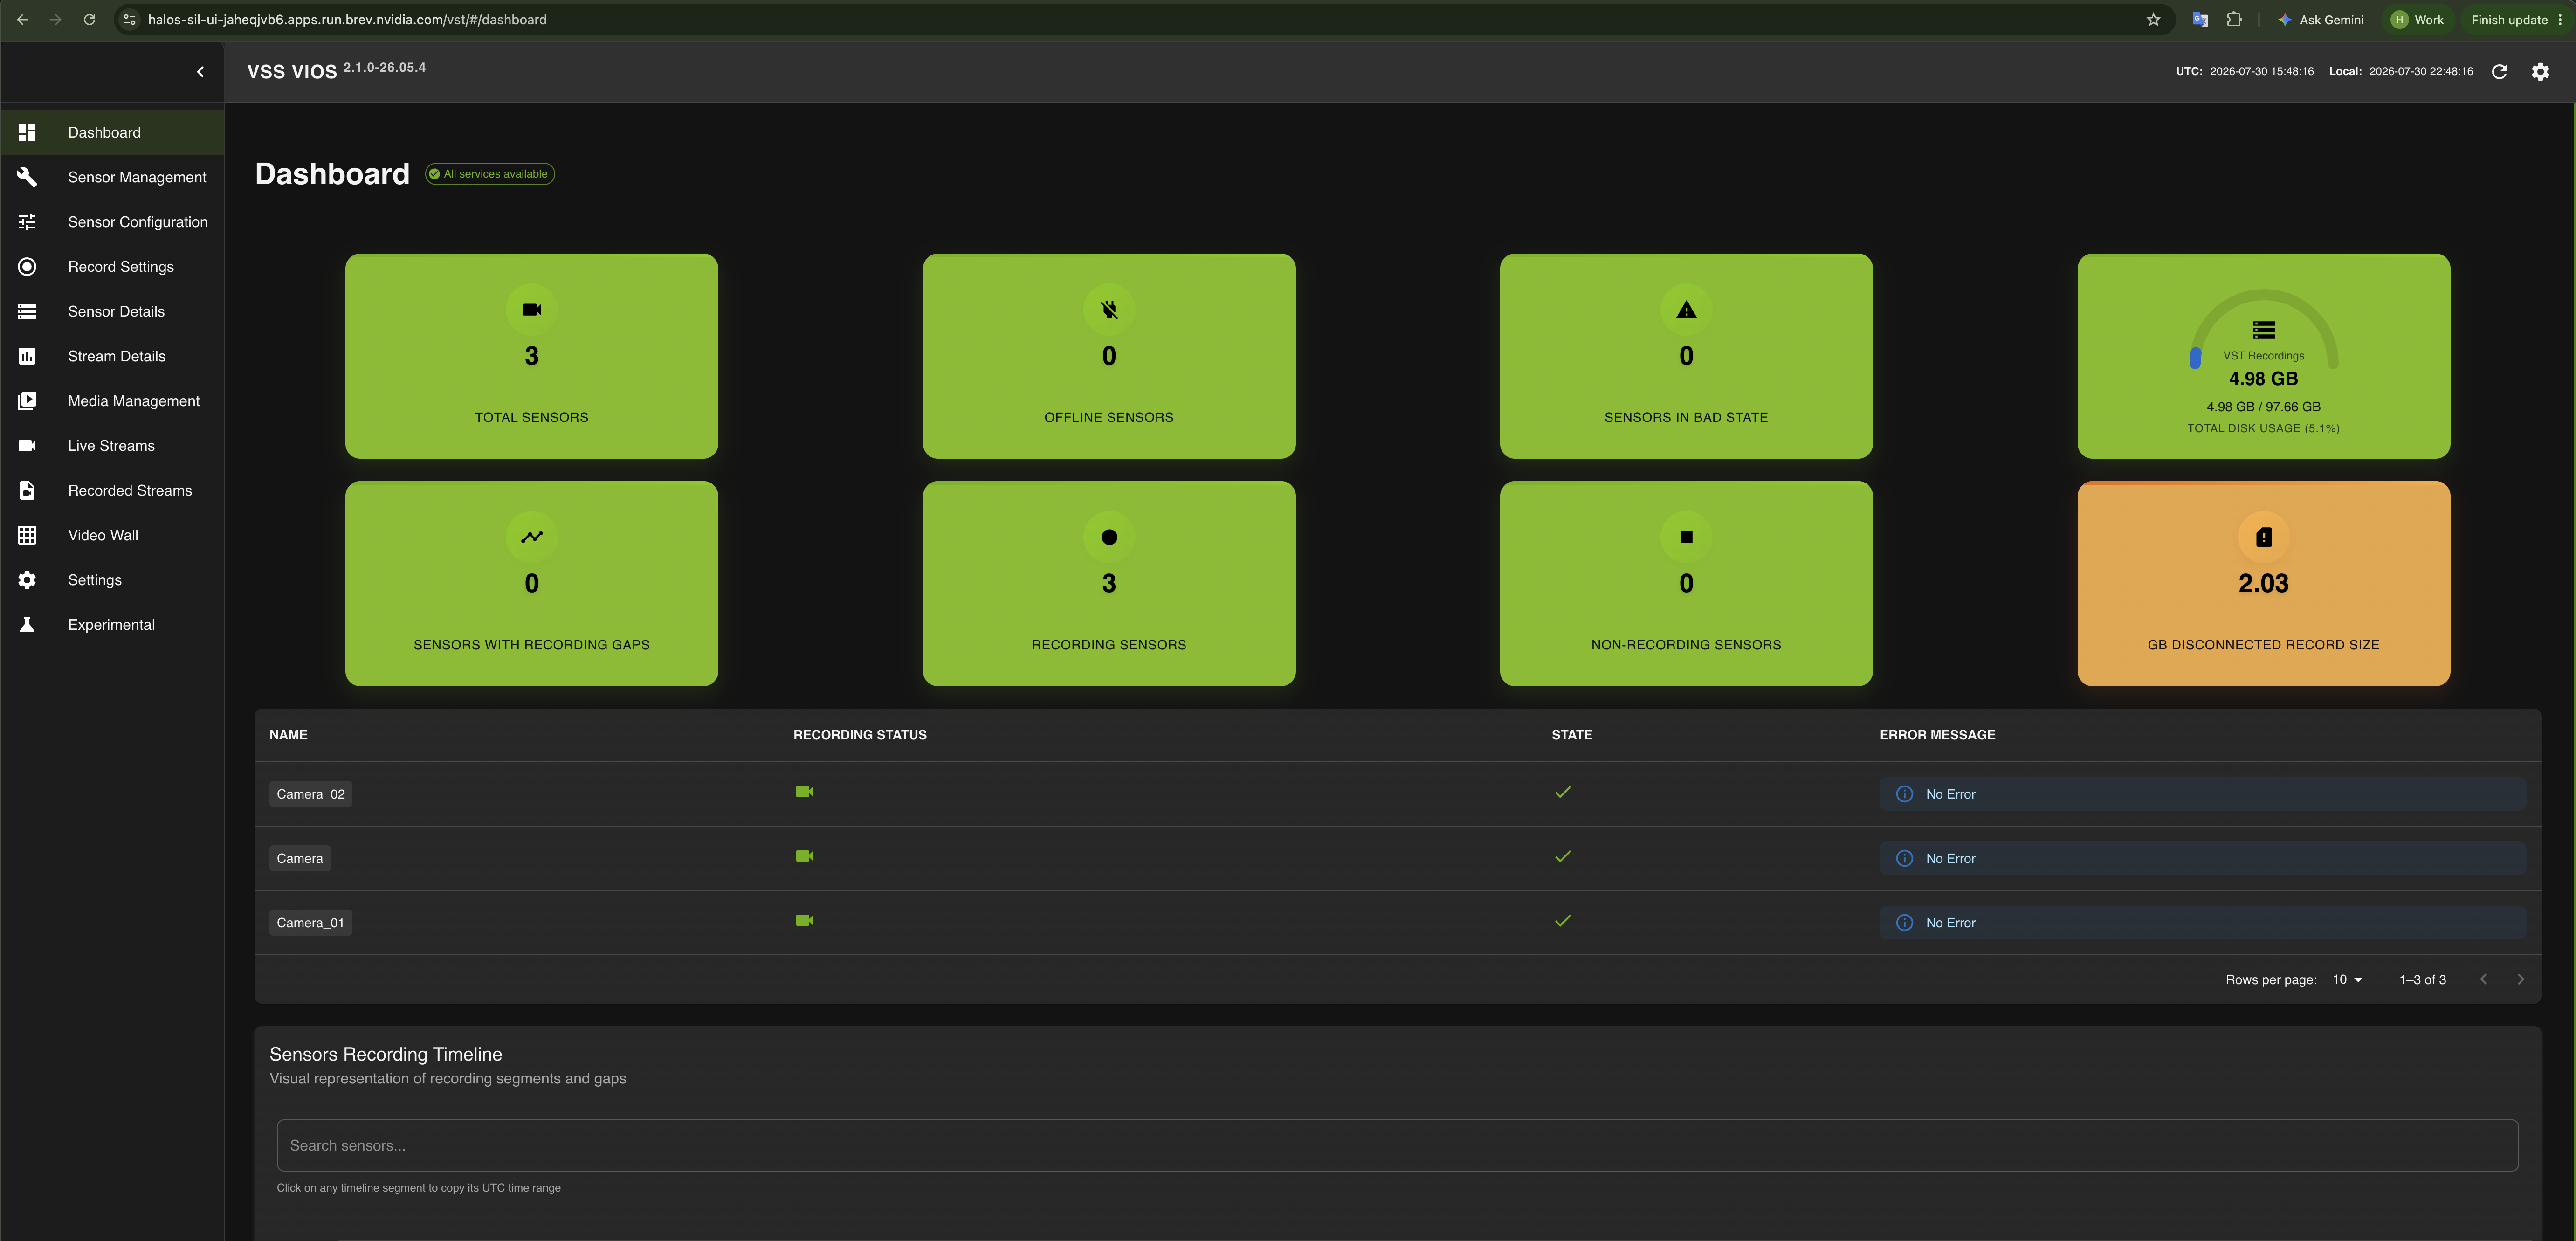Open Media Management section
Viewport: 2576px width, 1241px height.
112,401
